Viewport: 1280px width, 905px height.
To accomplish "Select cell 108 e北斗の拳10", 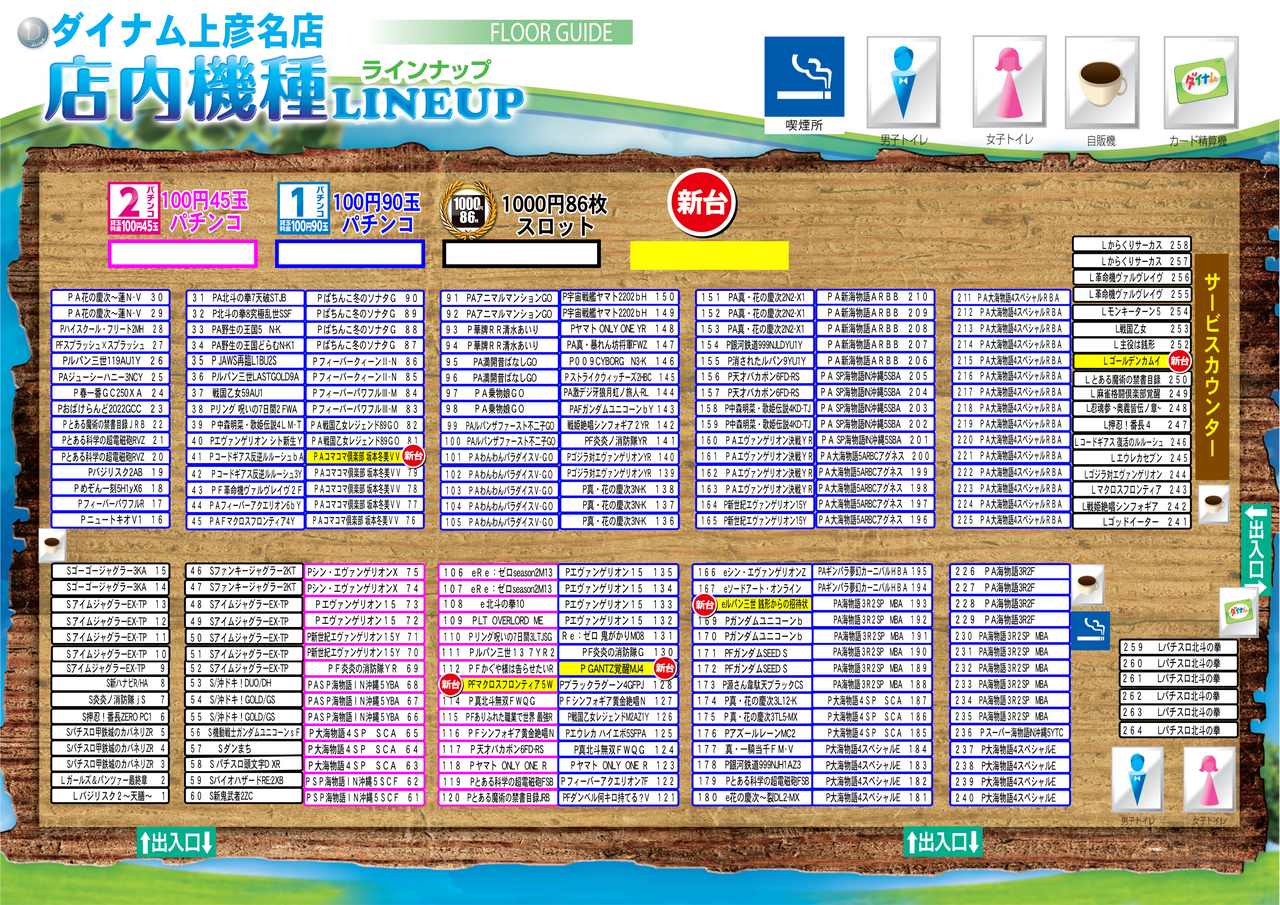I will coord(498,605).
